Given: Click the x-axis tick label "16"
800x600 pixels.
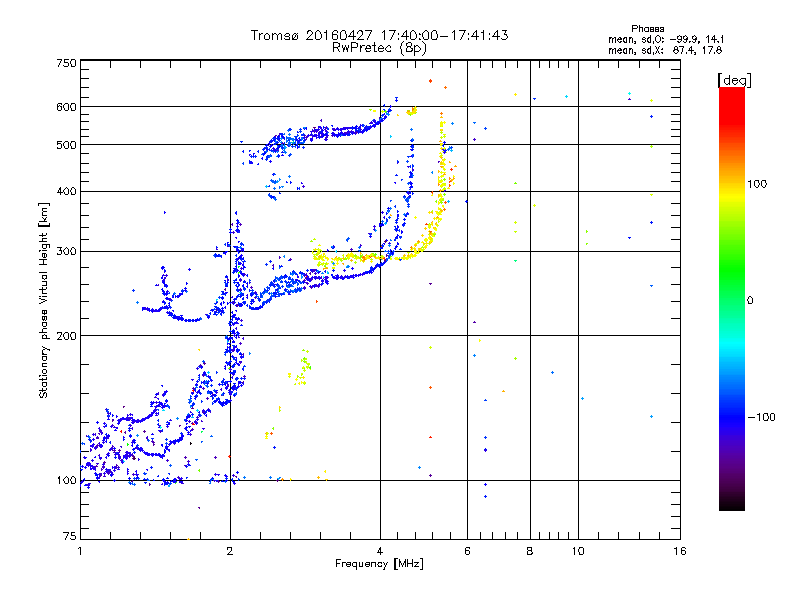Looking at the screenshot, I should click(x=680, y=551).
